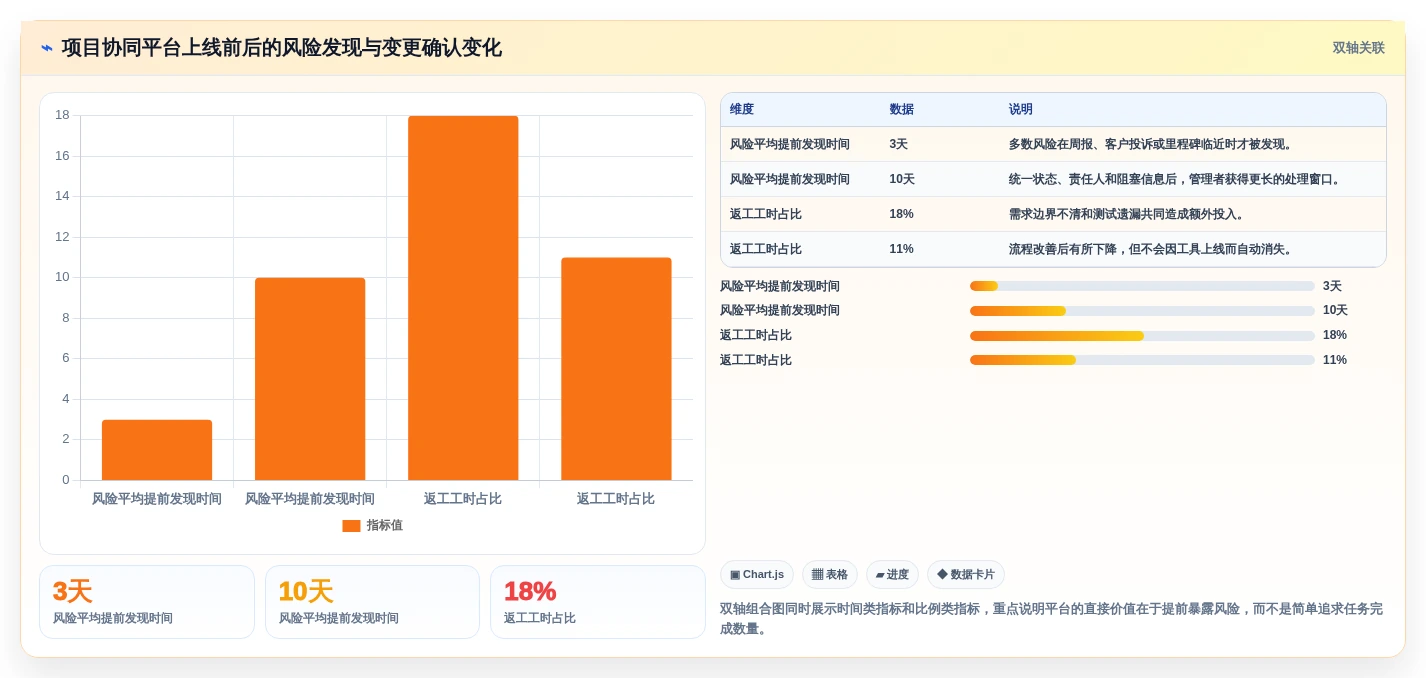Click the lightning icon beside the page title
This screenshot has height=678, width=1426.
point(47,48)
